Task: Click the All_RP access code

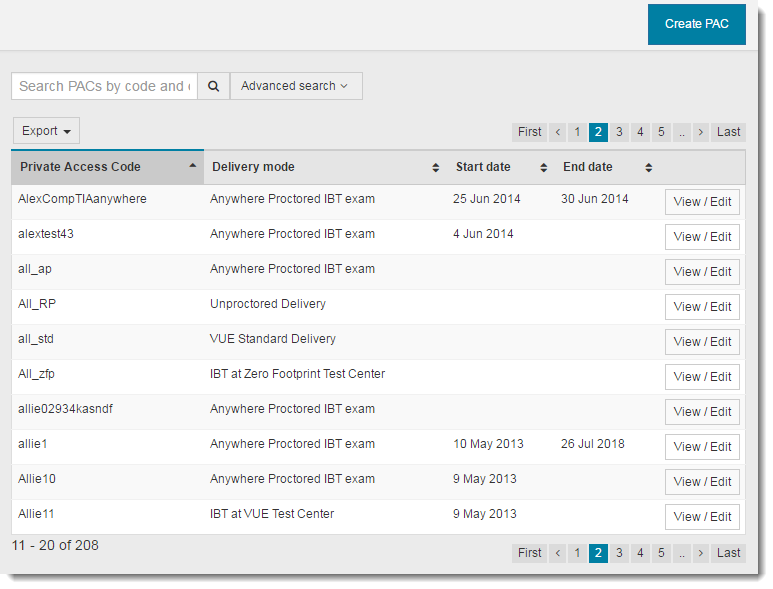Action: click(x=37, y=304)
